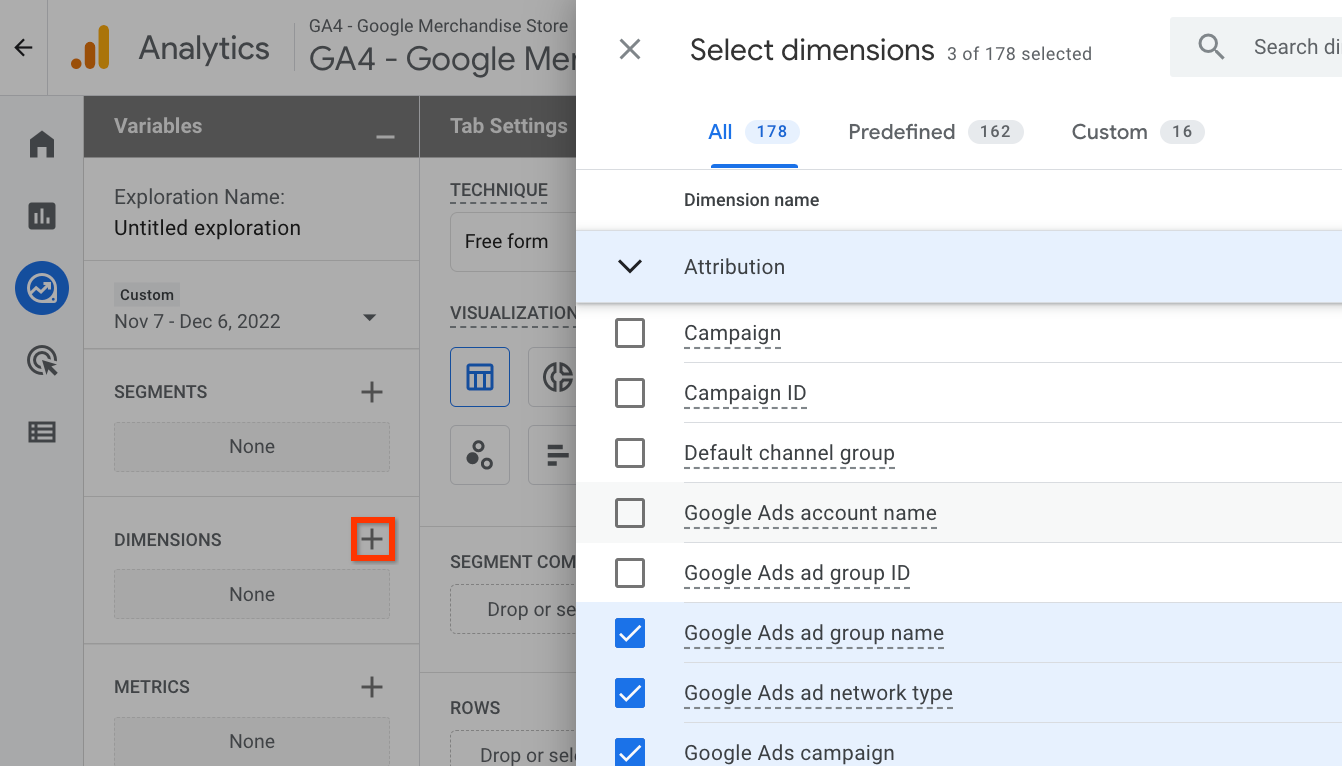Click the back arrow beside Analytics logo

point(23,47)
